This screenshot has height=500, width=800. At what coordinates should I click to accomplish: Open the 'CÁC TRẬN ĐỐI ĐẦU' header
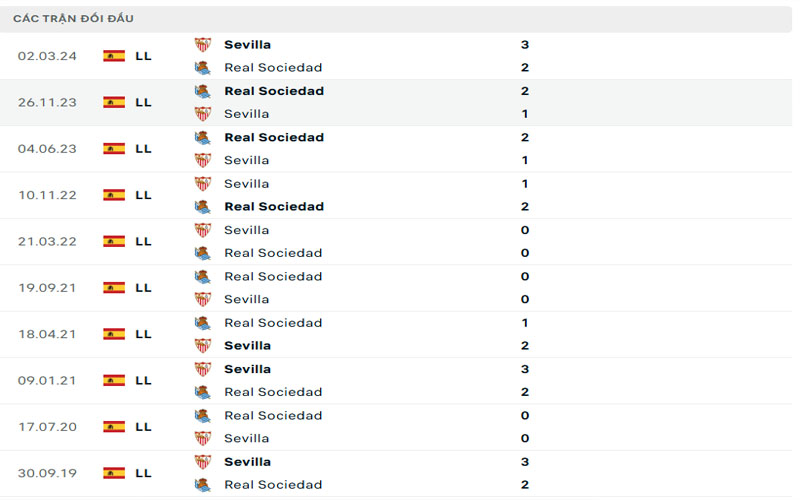click(x=73, y=18)
